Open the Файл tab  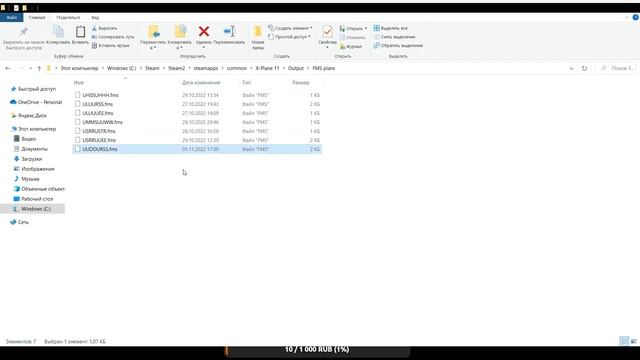tap(11, 18)
